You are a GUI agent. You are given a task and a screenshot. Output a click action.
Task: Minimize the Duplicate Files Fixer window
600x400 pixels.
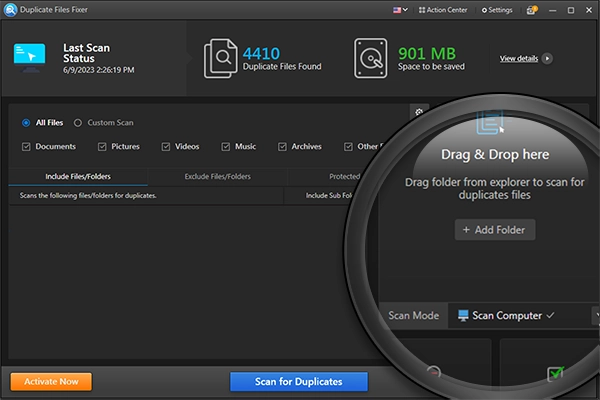(553, 10)
